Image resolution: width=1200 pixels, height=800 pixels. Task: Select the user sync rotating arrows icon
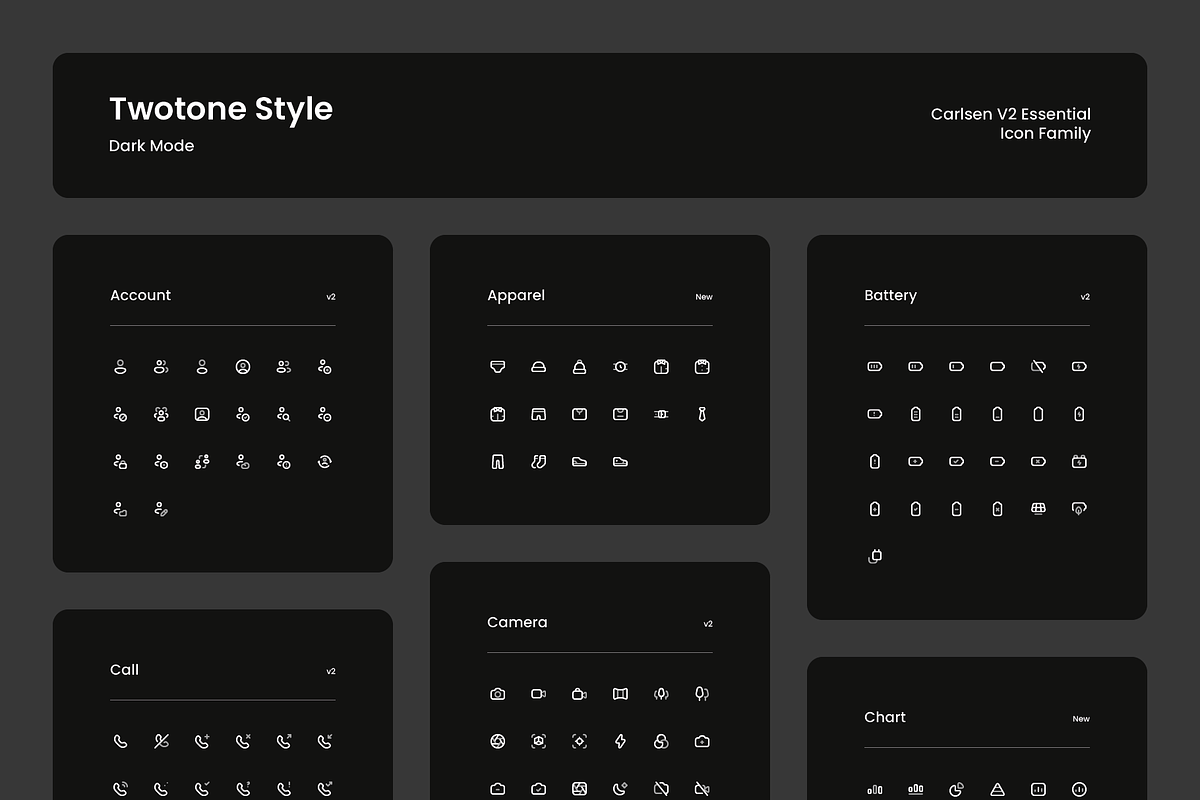(x=325, y=461)
